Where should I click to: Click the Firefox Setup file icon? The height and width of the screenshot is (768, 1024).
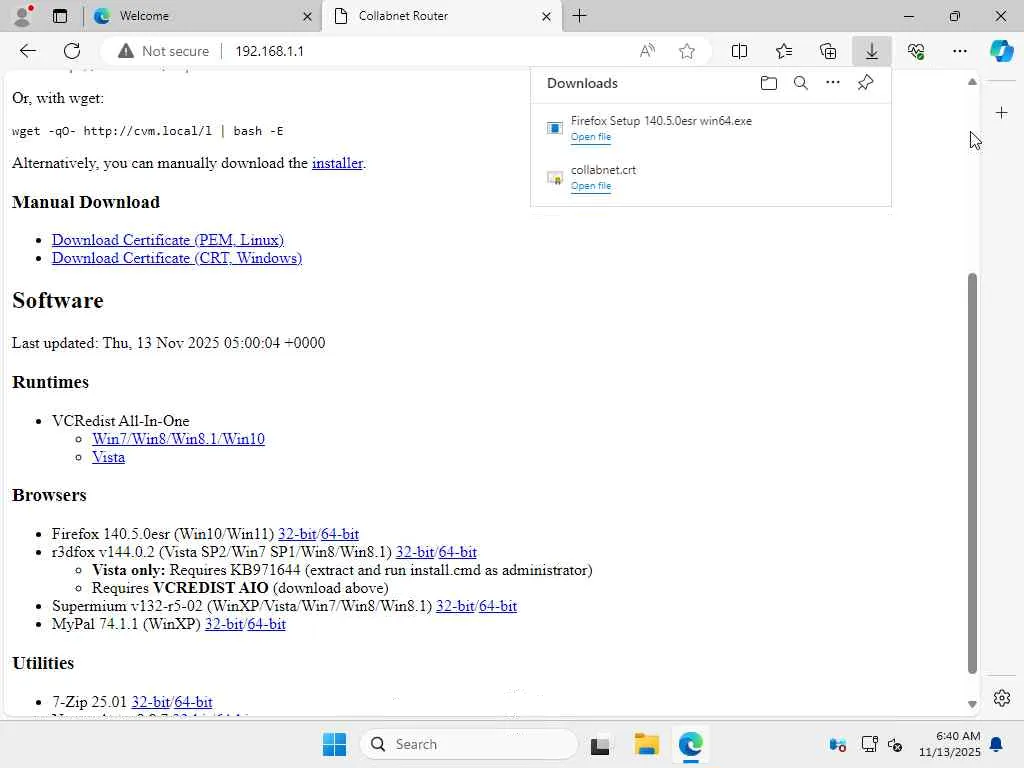(554, 128)
